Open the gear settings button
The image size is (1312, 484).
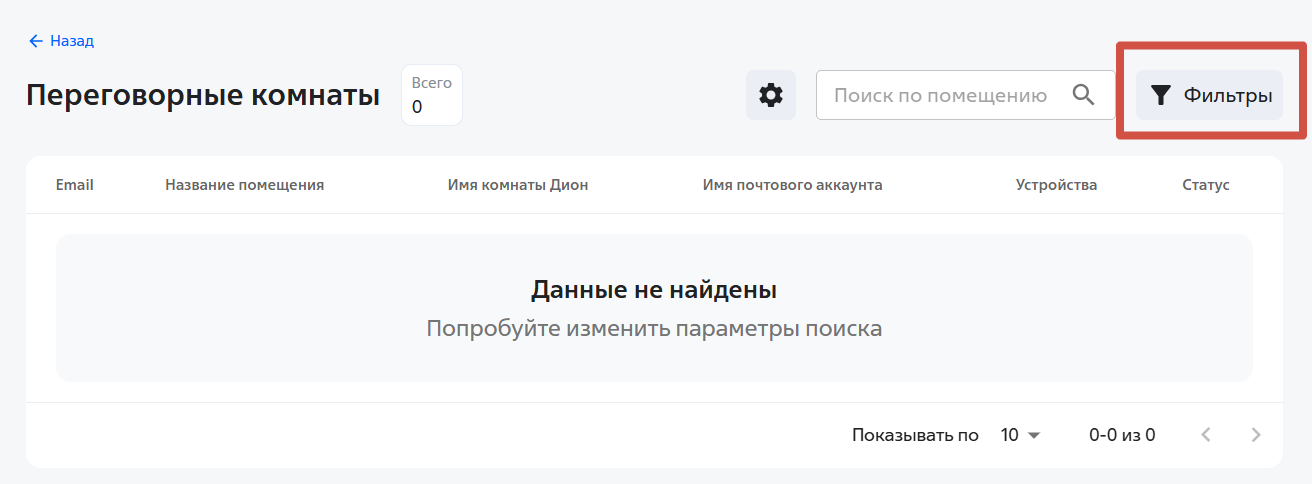click(x=771, y=95)
